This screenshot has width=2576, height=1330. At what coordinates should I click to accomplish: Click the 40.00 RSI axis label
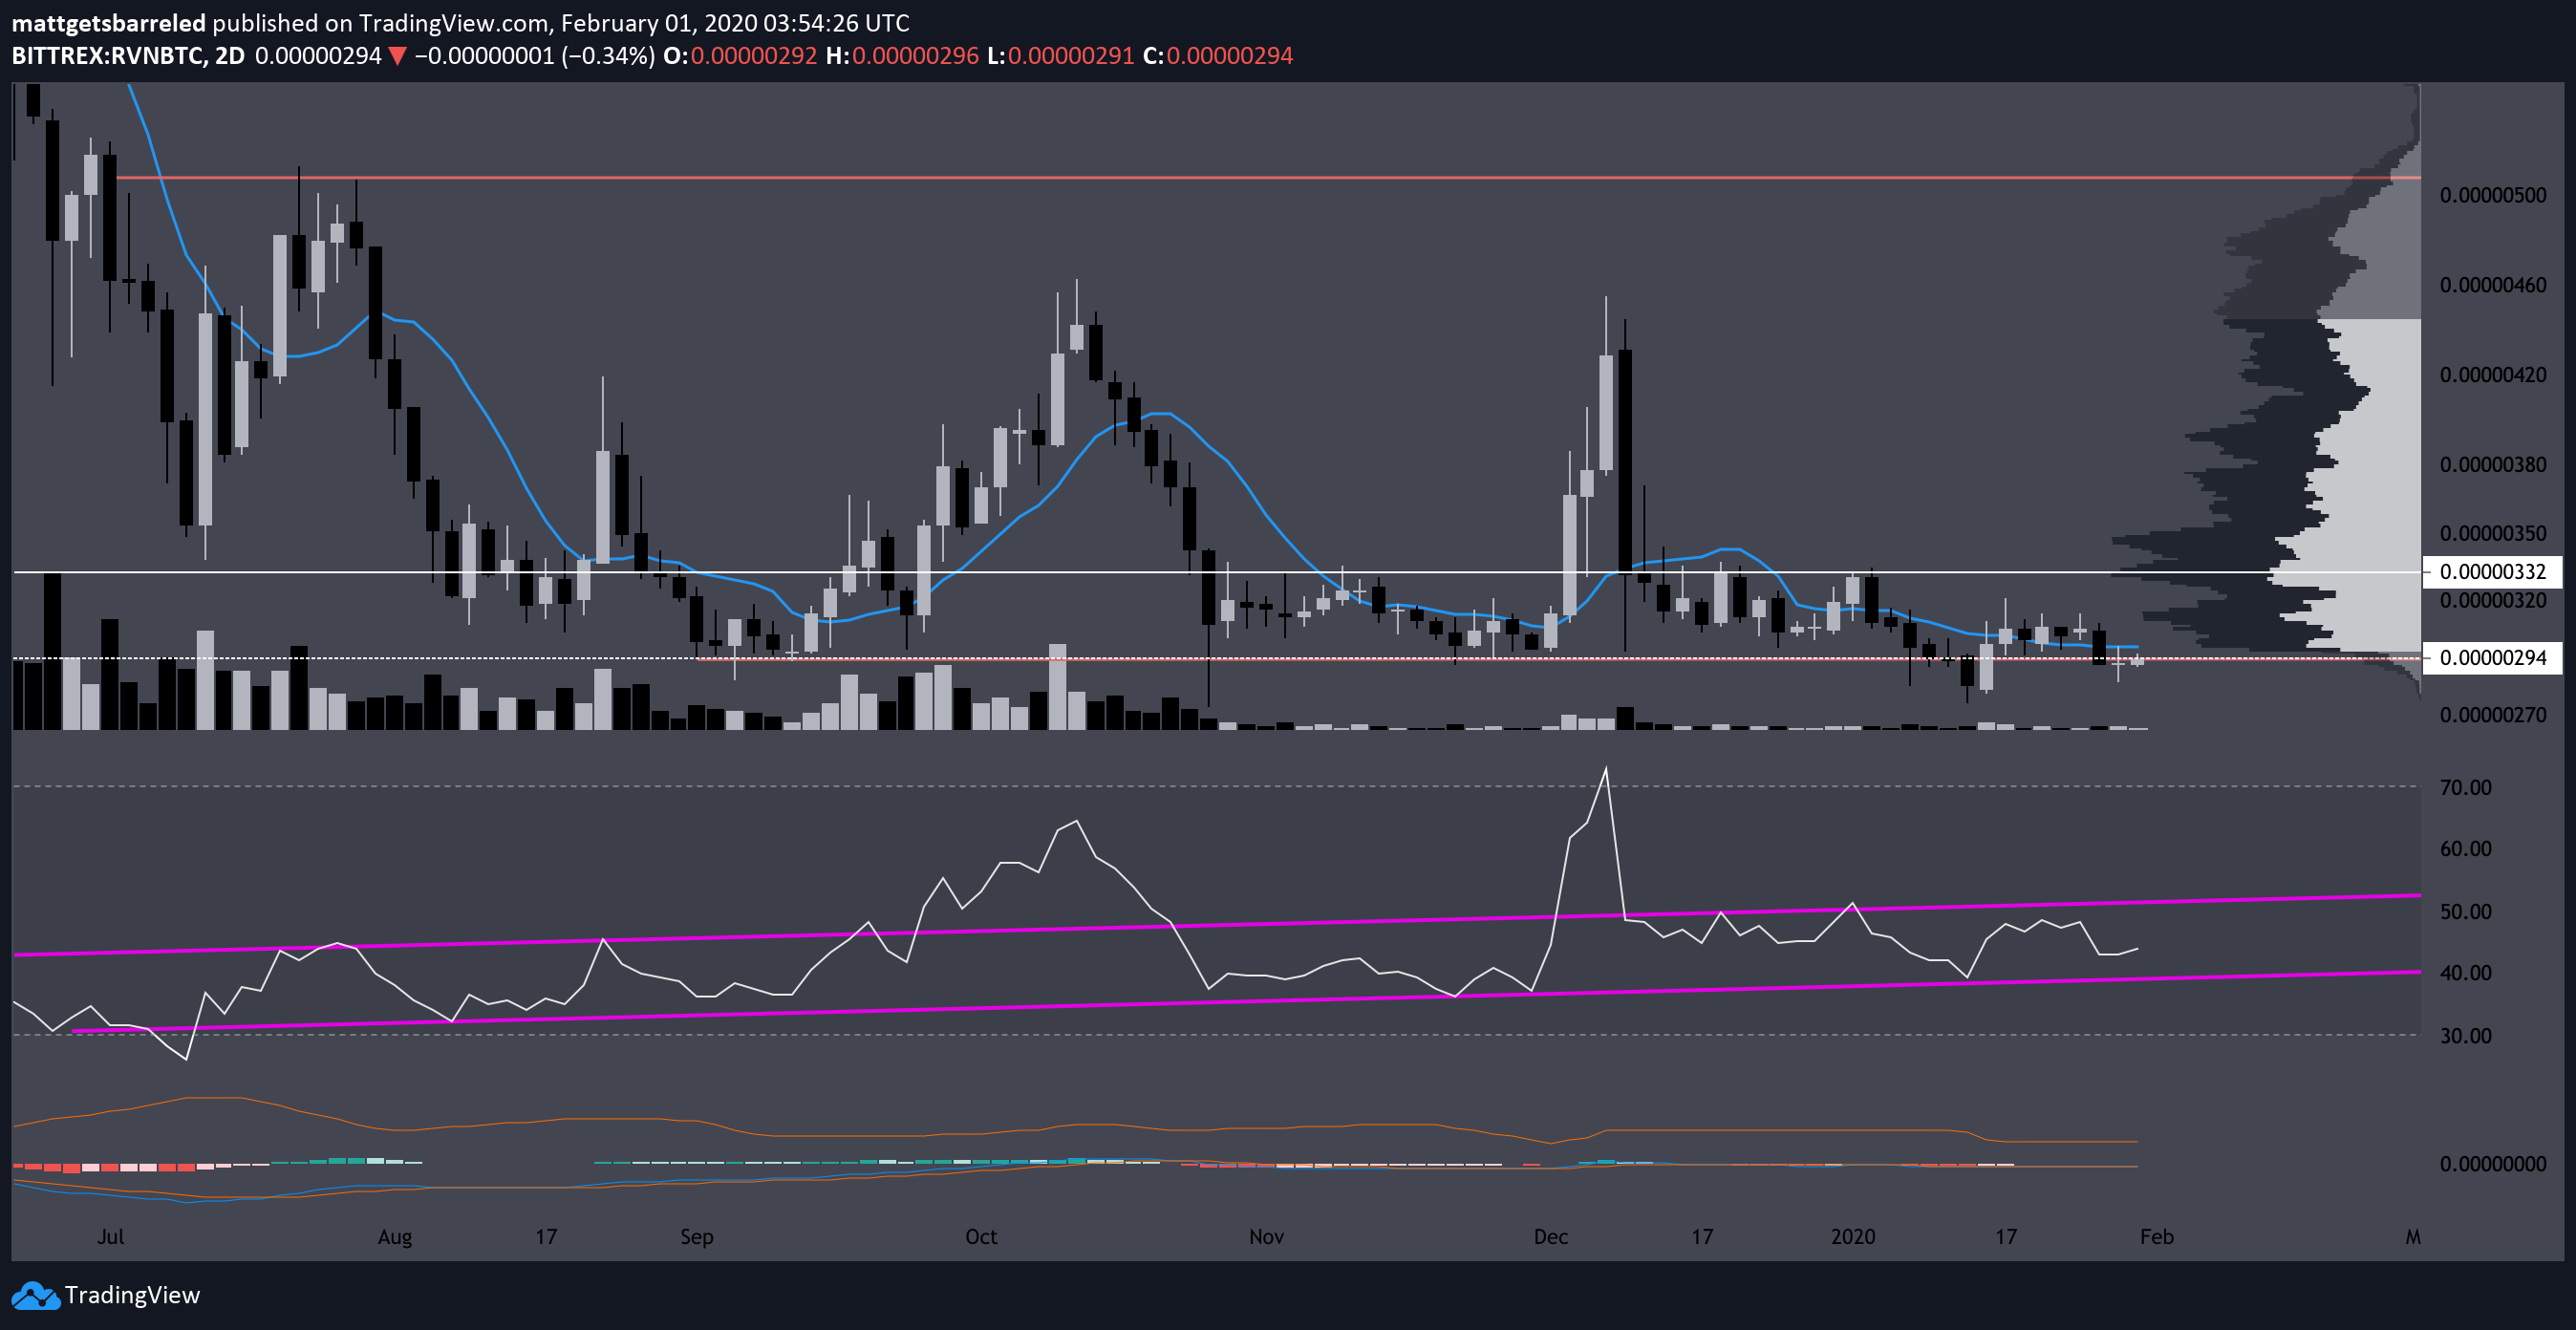pyautogui.click(x=2466, y=973)
